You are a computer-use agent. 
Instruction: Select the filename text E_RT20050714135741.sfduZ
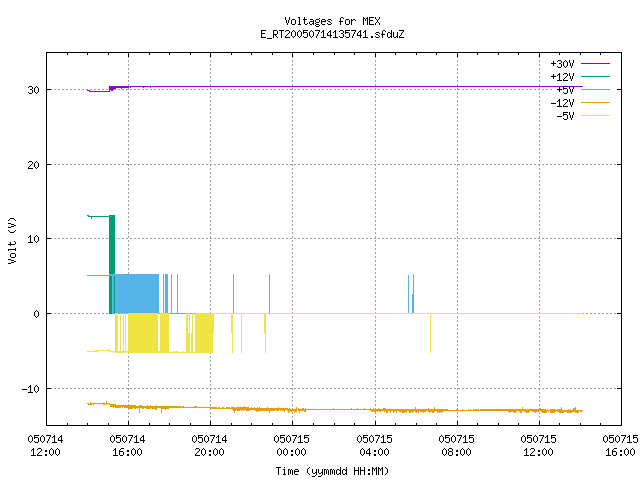(x=332, y=34)
